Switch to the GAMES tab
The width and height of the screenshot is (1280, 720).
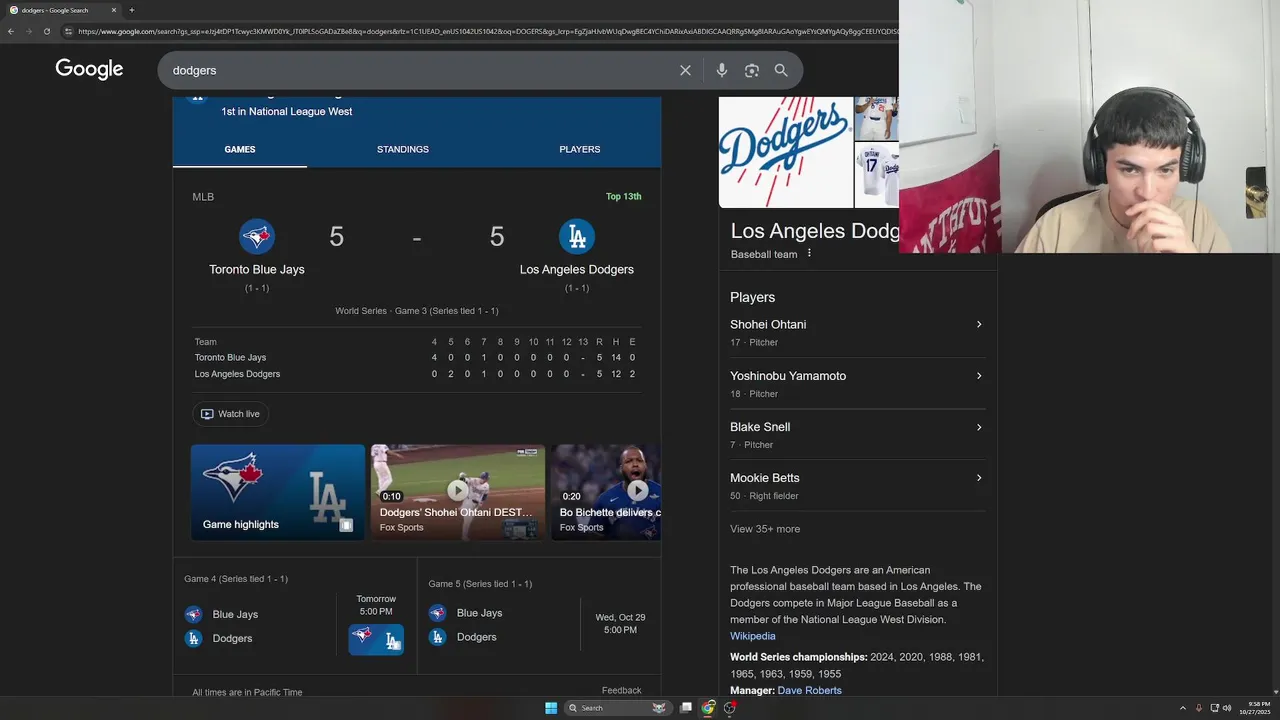coord(240,149)
